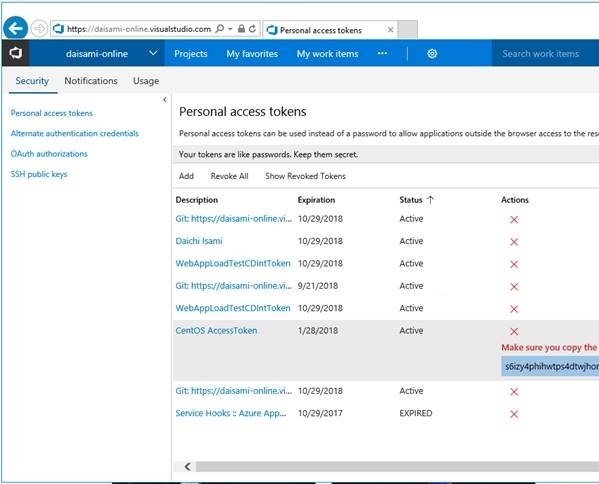
Task: Open the Service Hooks Azure App token
Action: pos(231,413)
